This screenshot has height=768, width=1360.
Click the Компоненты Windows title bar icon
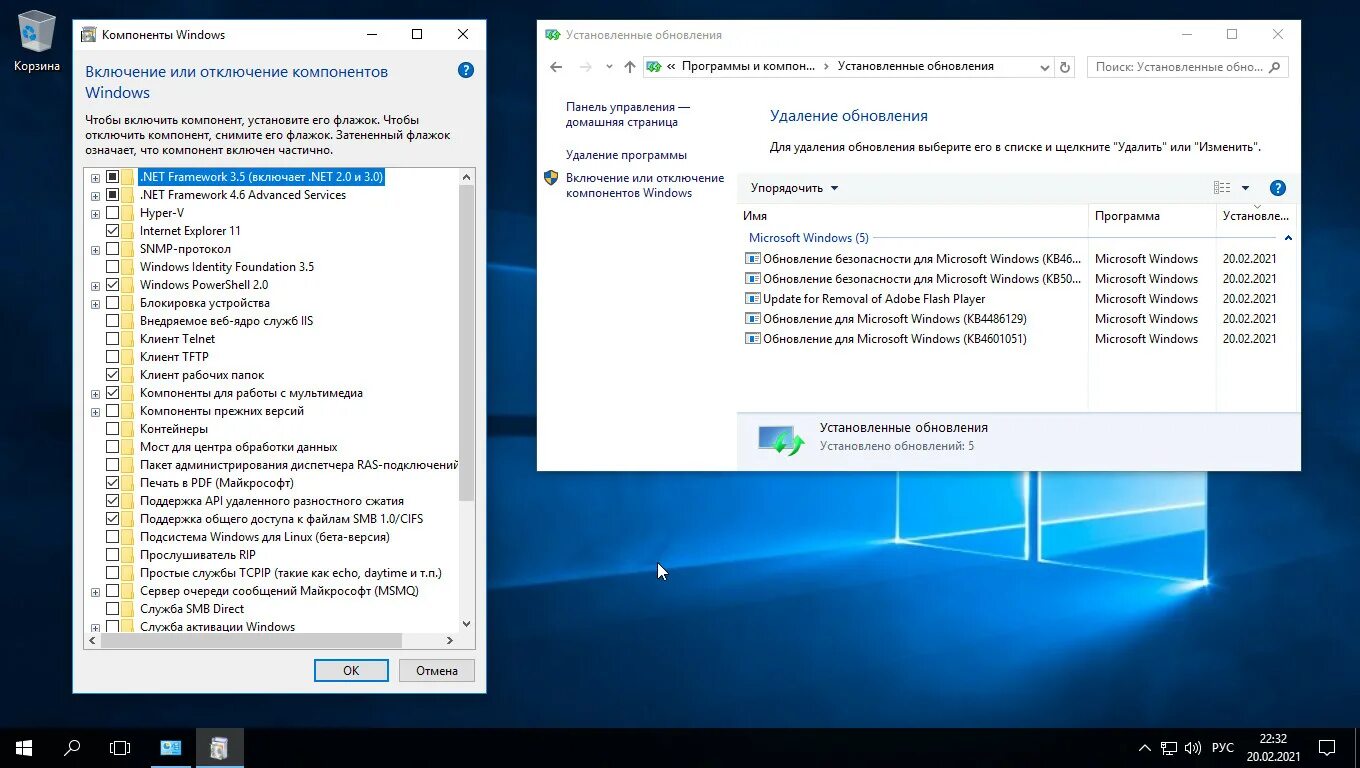tap(88, 34)
